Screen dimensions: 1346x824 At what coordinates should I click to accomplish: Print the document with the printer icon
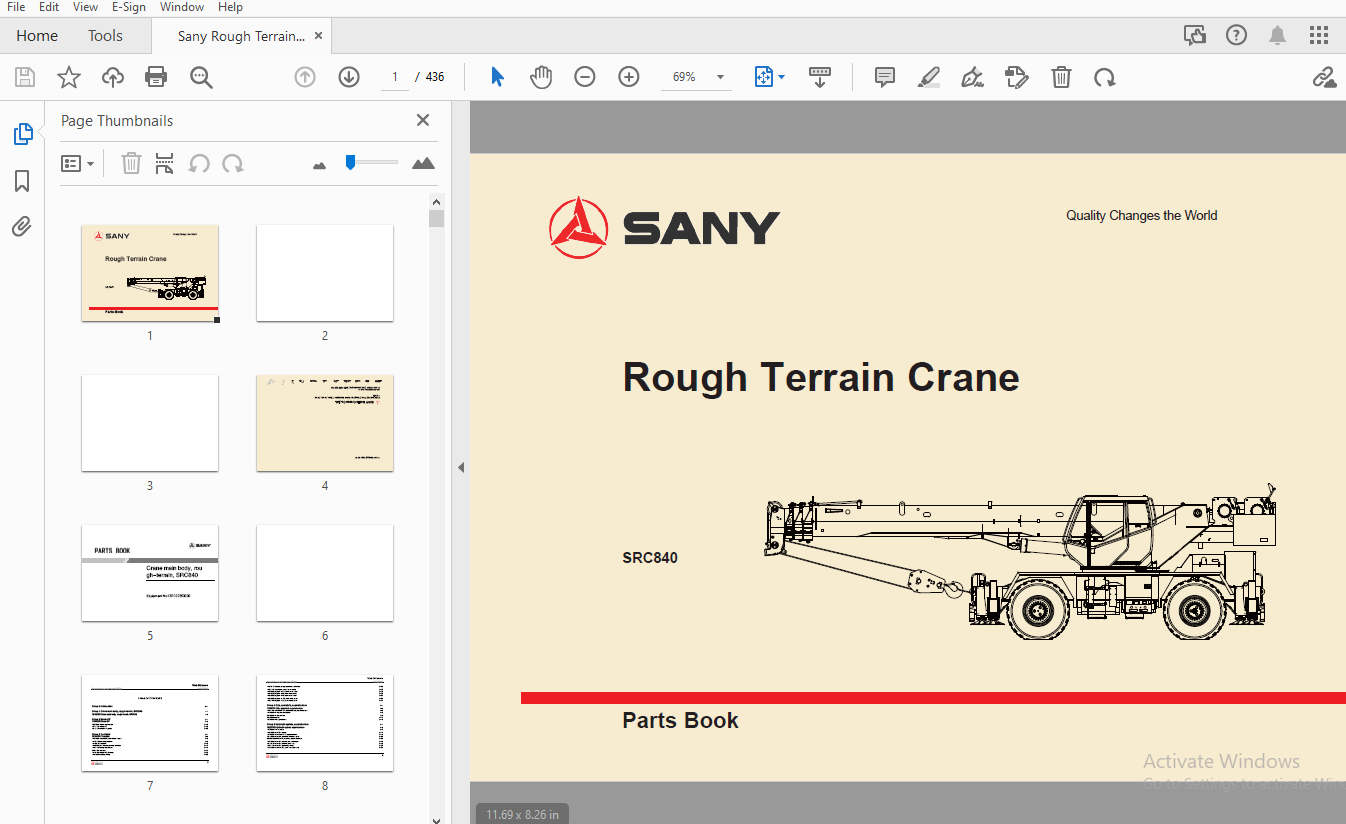tap(156, 77)
